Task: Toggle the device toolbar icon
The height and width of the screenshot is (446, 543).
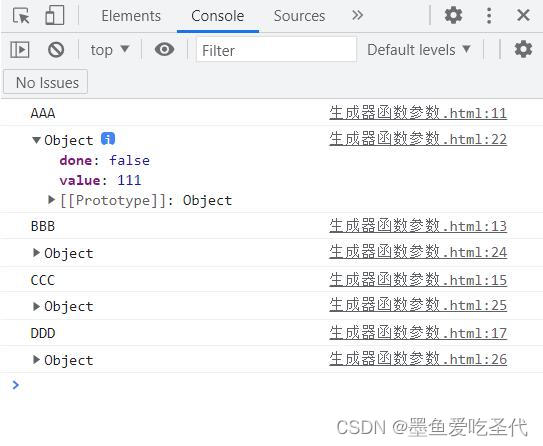Action: pos(55,15)
